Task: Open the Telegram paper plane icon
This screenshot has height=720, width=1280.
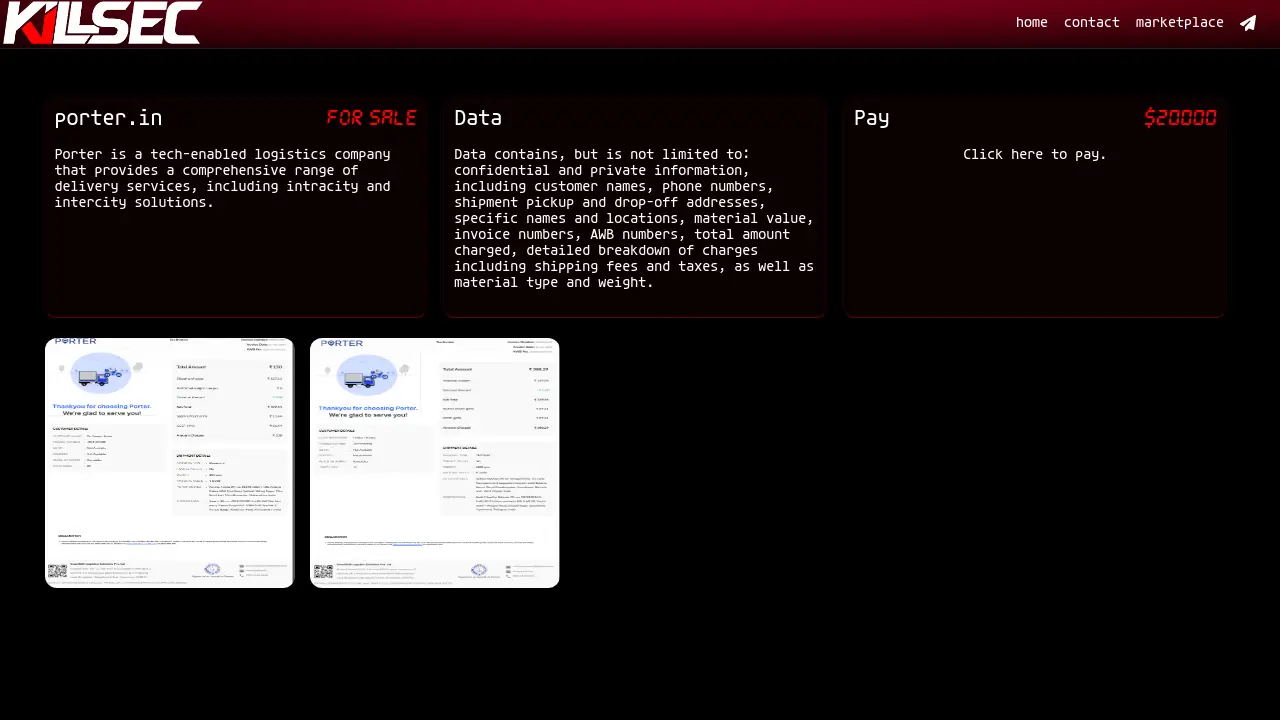Action: click(x=1248, y=23)
